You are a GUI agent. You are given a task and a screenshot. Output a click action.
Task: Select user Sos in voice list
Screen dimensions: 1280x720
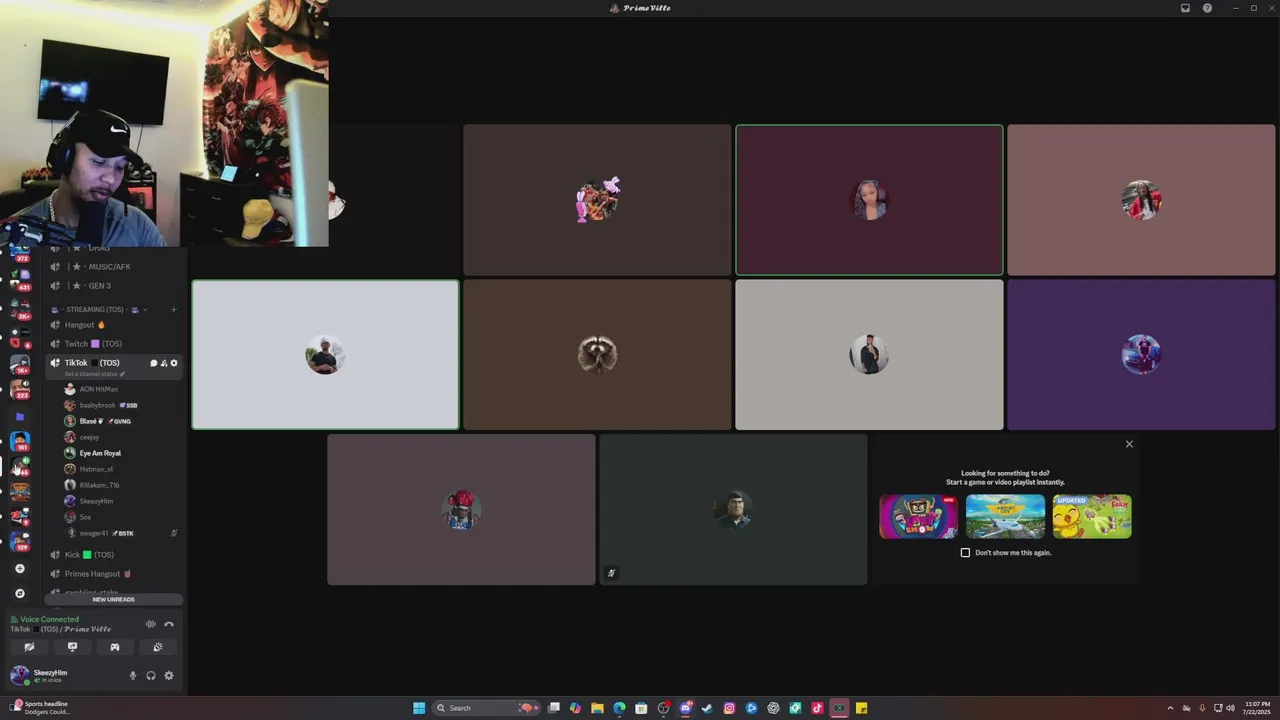(x=120, y=517)
